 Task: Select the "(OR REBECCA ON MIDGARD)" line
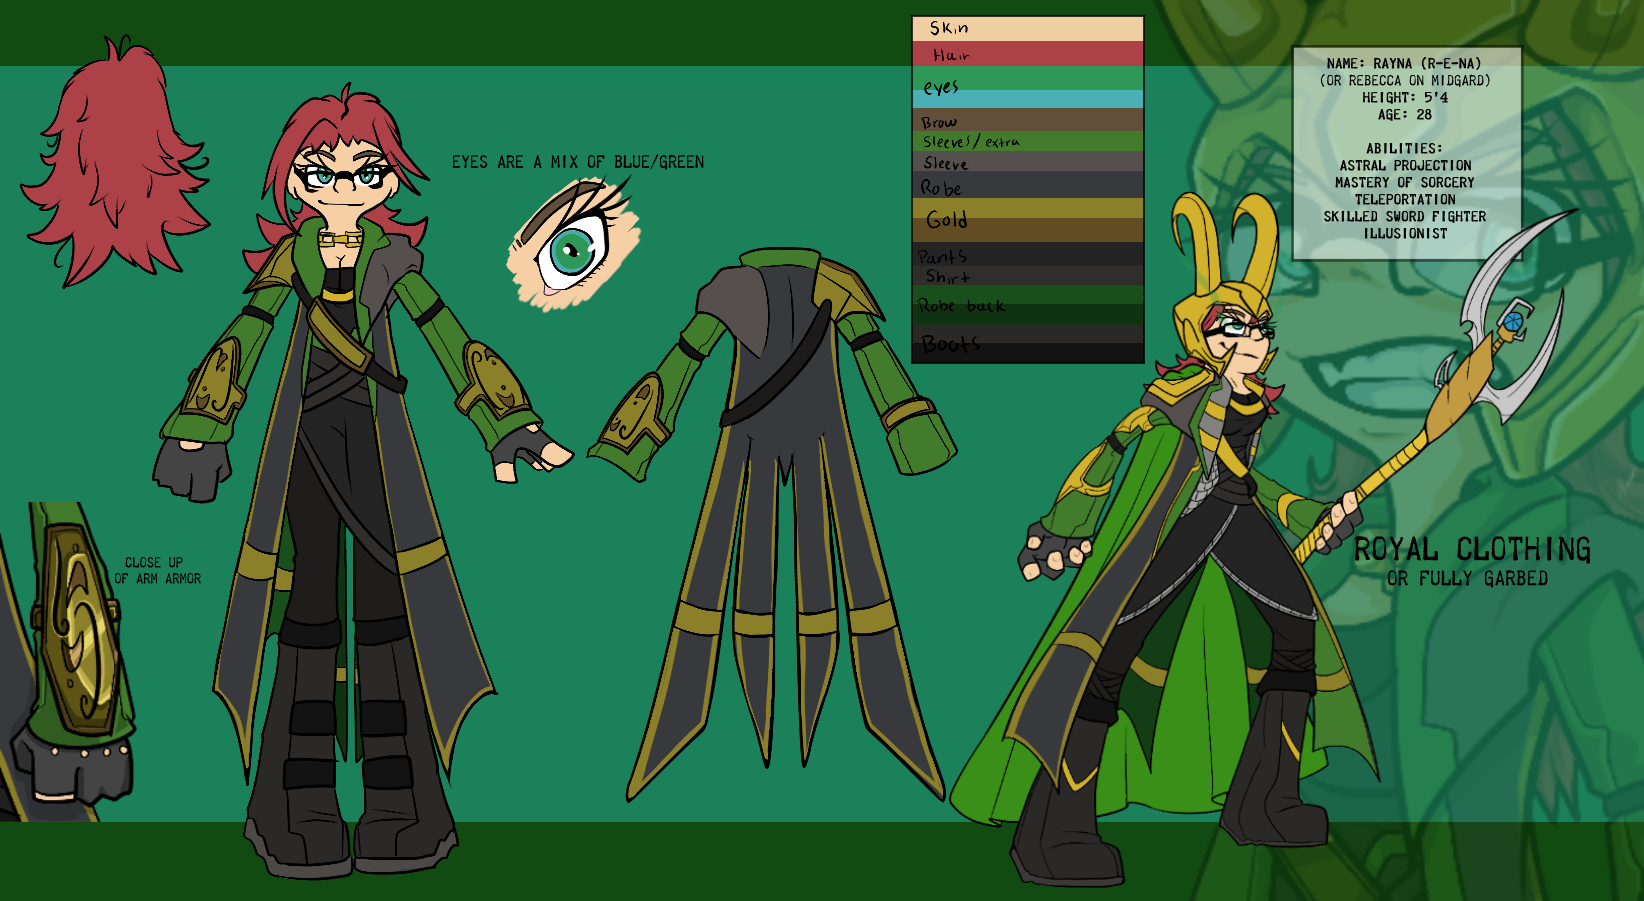[1405, 80]
